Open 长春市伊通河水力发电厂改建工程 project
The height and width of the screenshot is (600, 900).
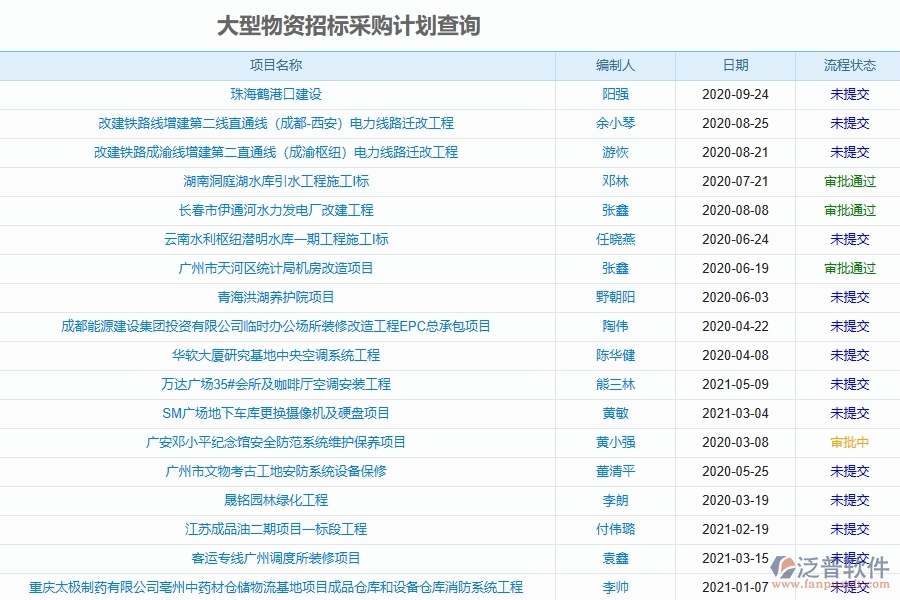coord(278,210)
